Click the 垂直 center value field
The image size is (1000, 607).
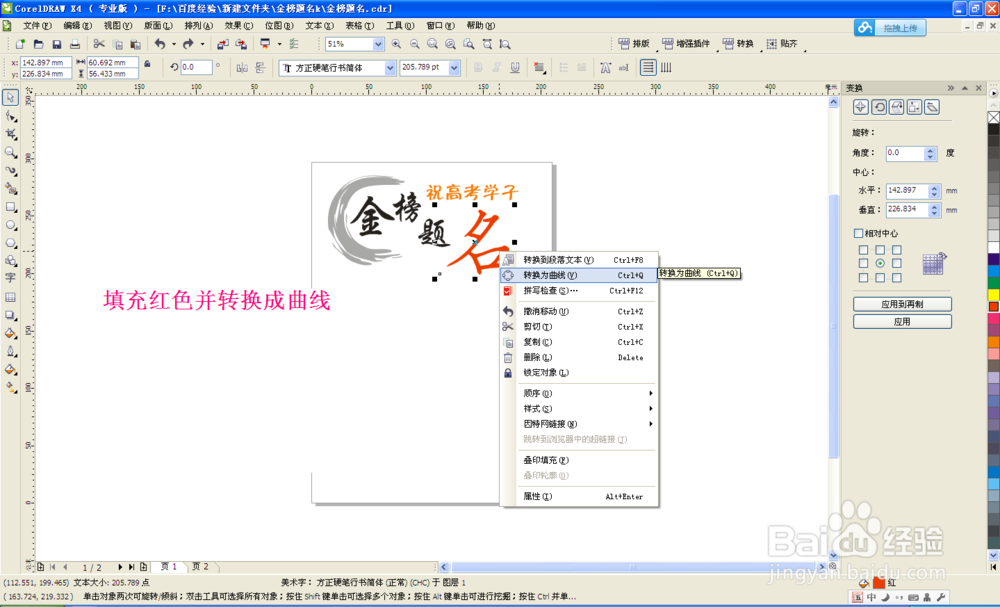(x=908, y=209)
